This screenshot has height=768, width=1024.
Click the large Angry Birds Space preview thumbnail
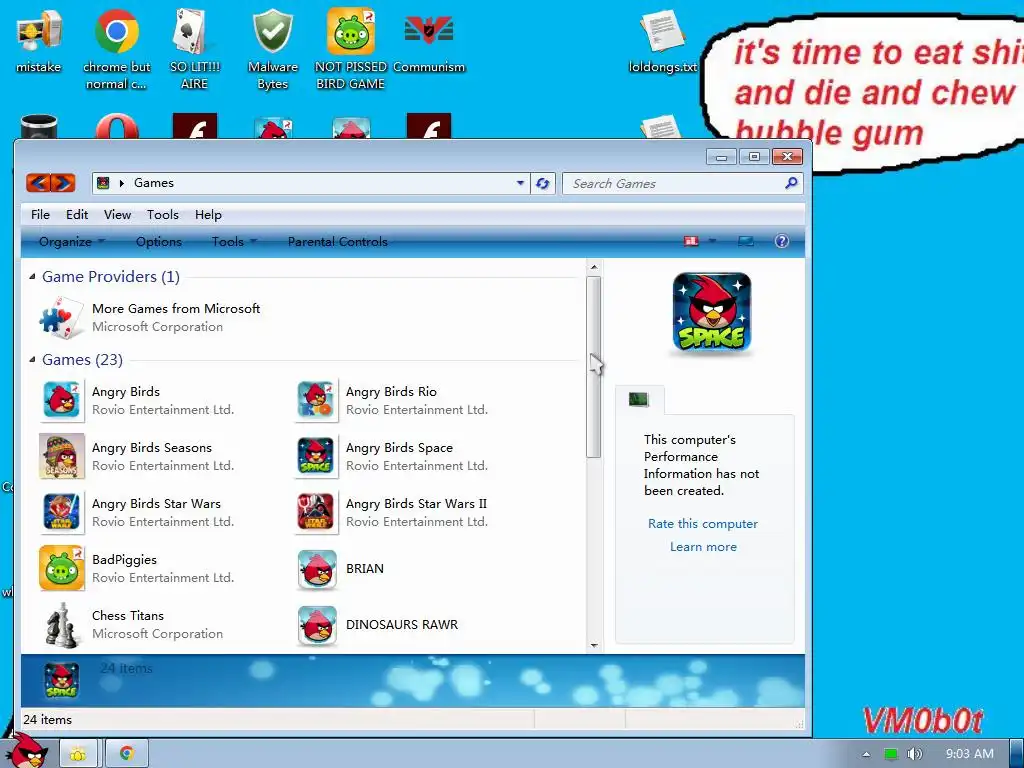712,313
